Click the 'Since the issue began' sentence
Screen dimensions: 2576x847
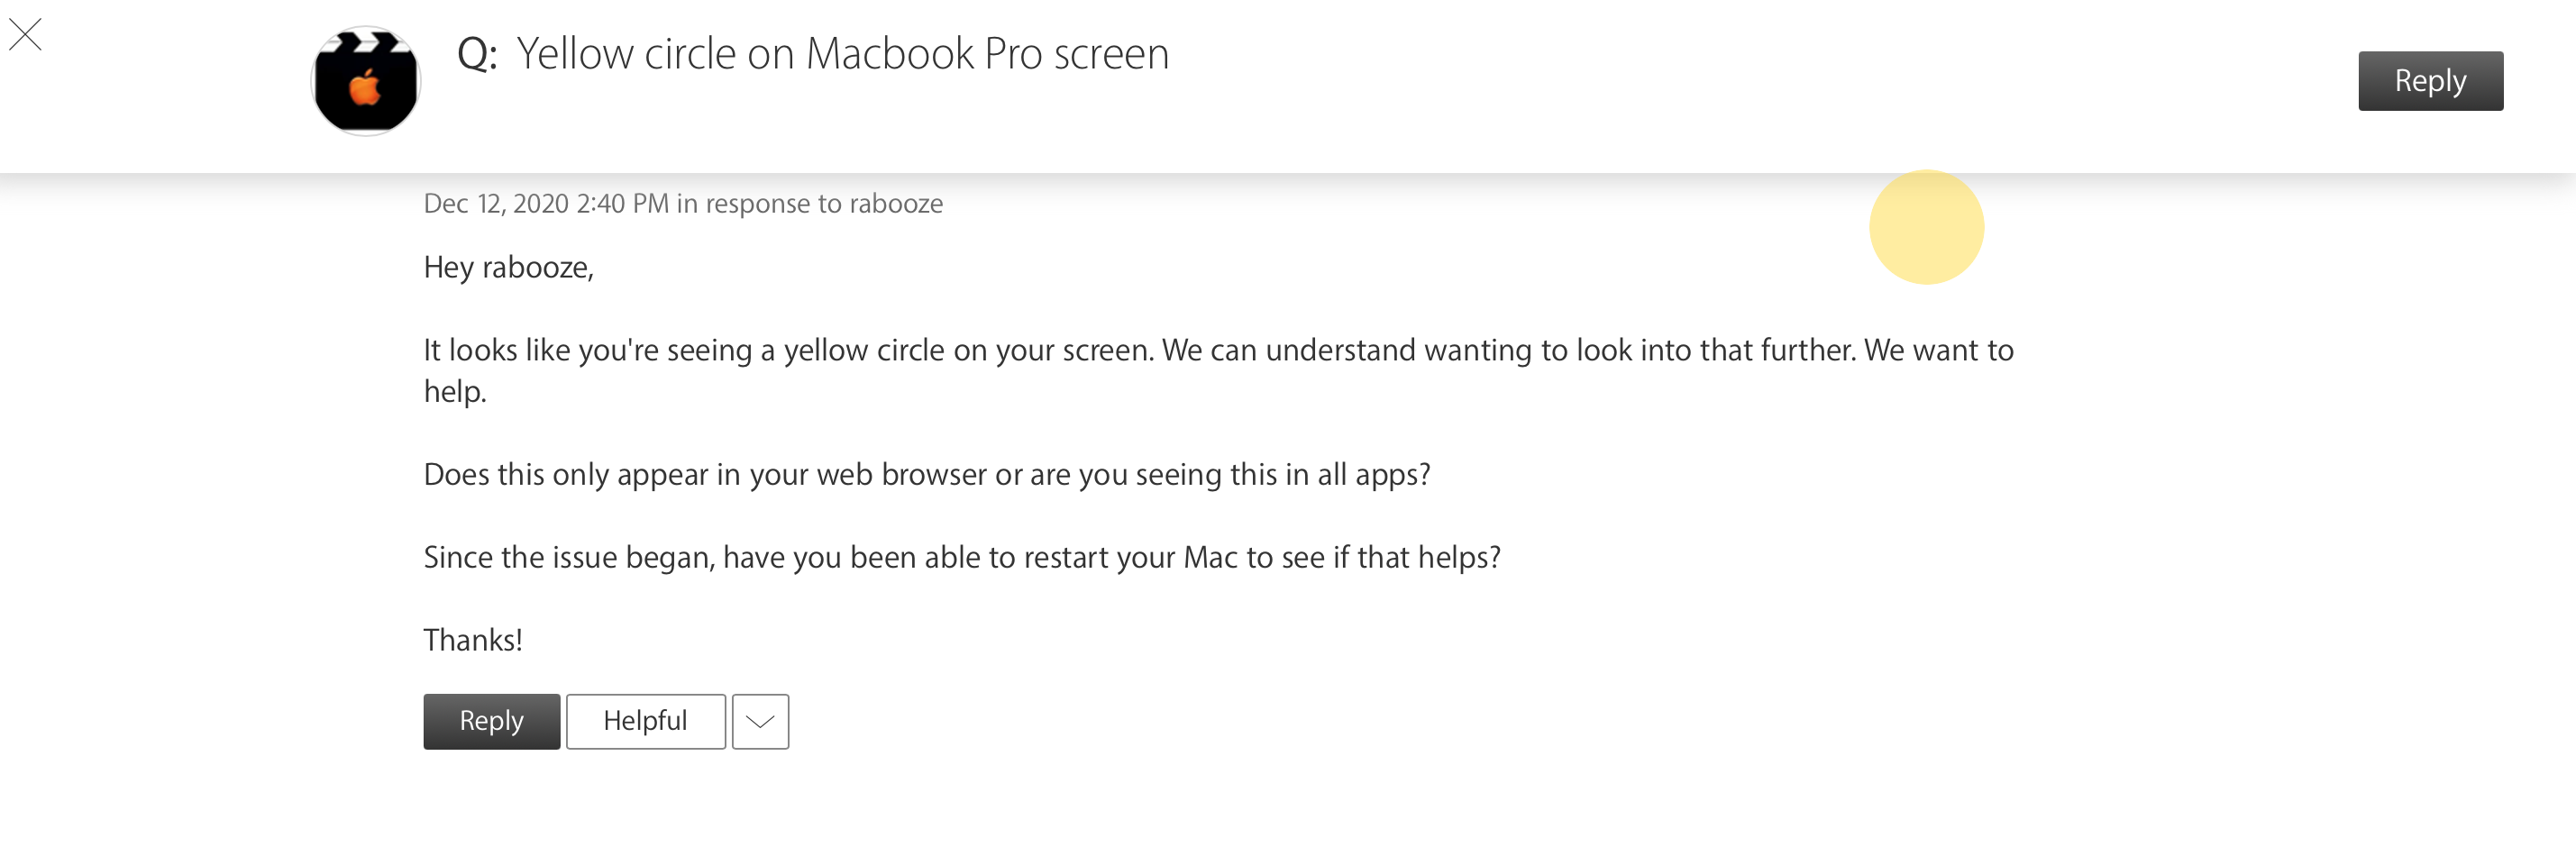(961, 558)
